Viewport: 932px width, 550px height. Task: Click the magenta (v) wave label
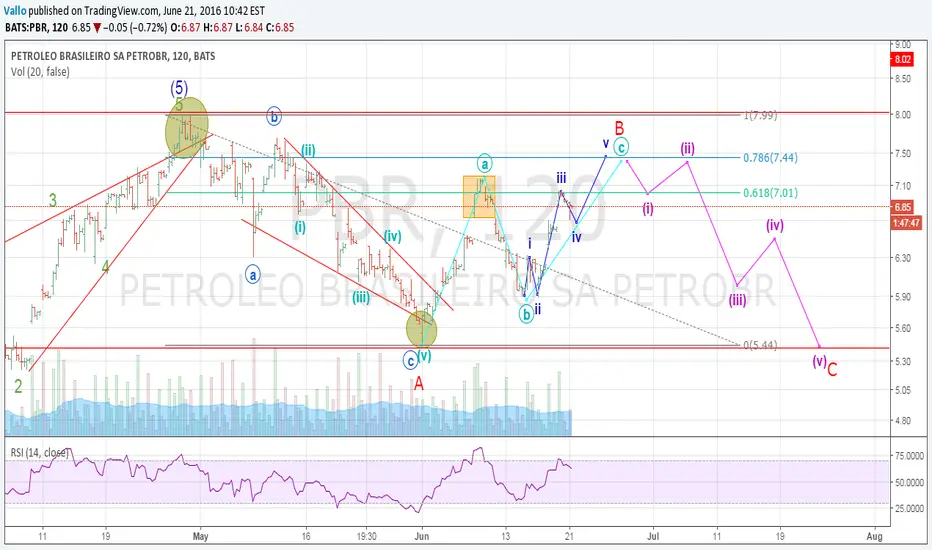(820, 360)
